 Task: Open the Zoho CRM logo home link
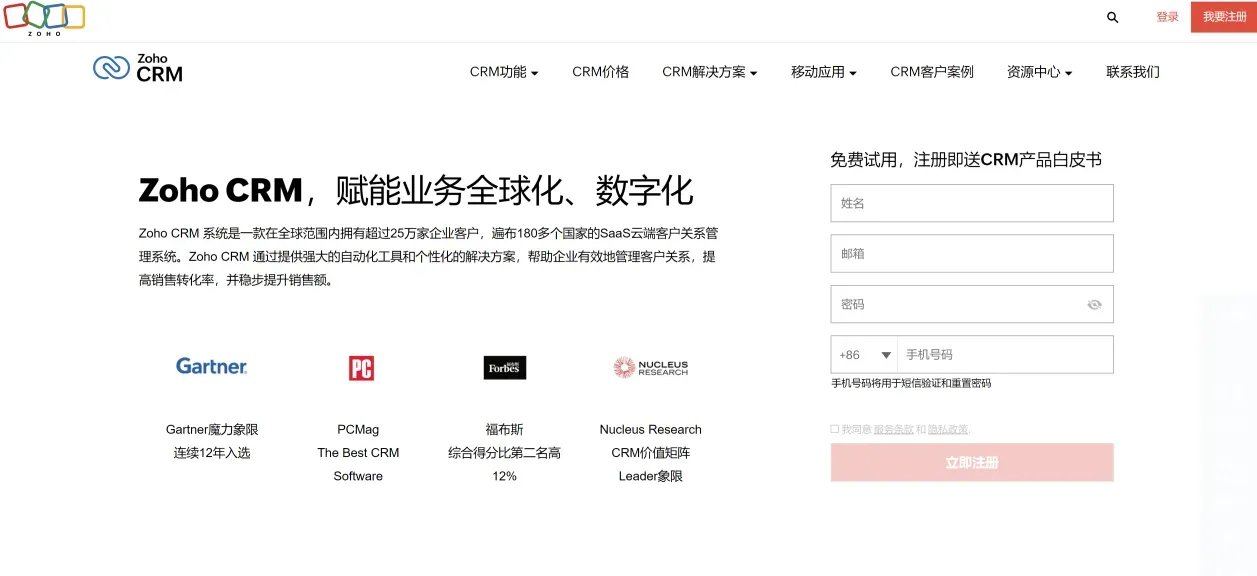138,67
